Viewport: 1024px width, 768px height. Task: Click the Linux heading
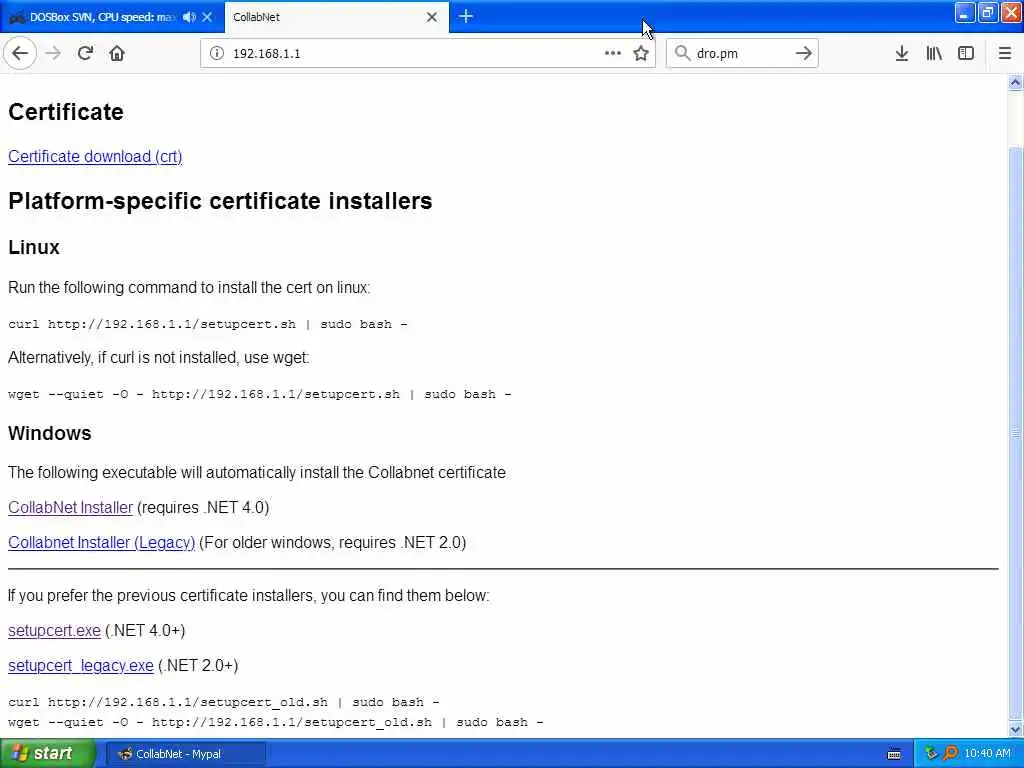coord(34,248)
